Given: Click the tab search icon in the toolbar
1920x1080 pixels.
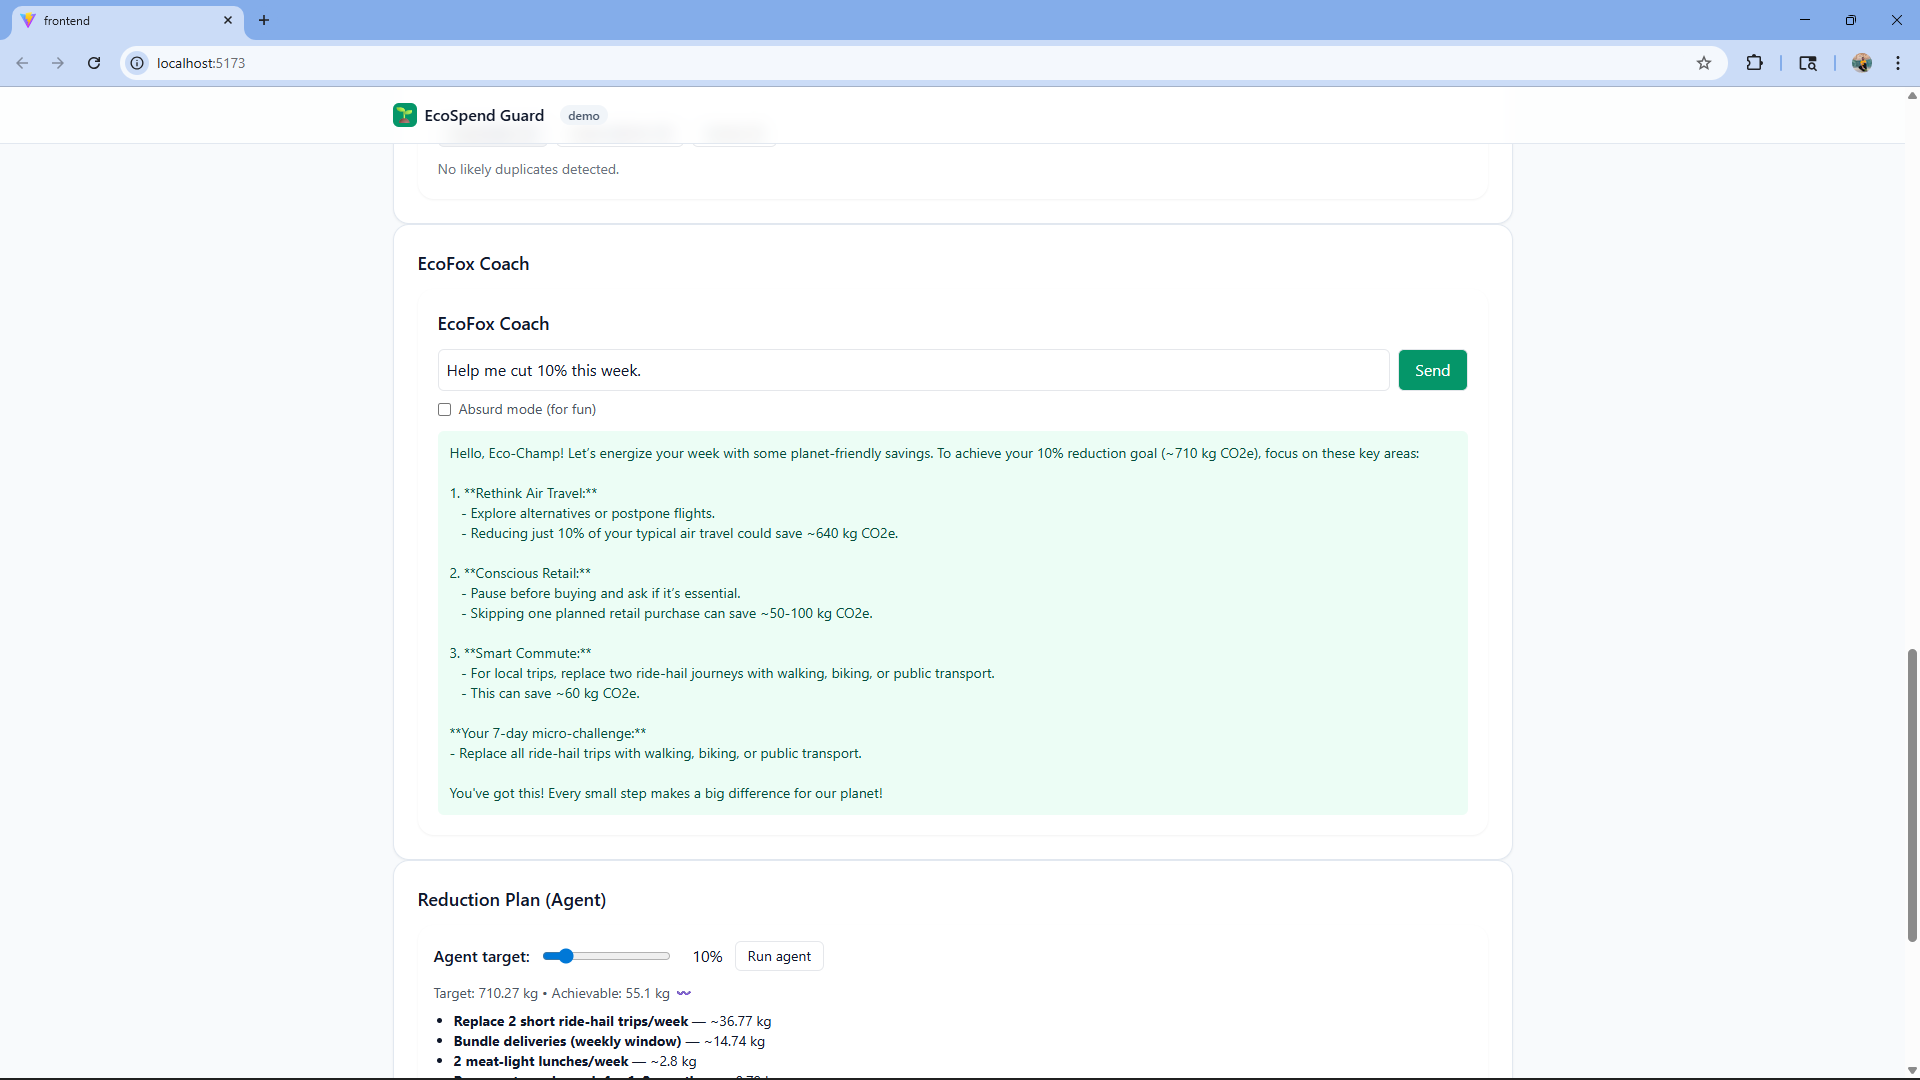Looking at the screenshot, I should click(x=1807, y=63).
